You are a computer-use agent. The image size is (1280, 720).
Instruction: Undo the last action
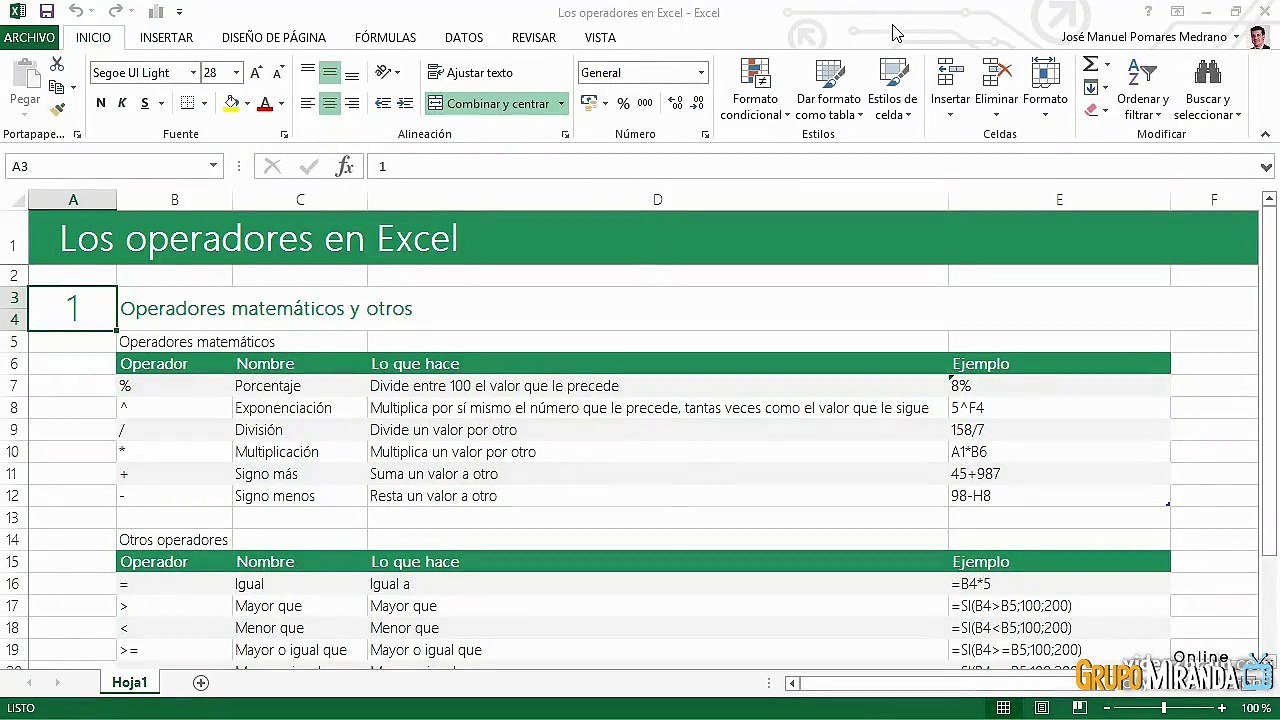[x=76, y=12]
